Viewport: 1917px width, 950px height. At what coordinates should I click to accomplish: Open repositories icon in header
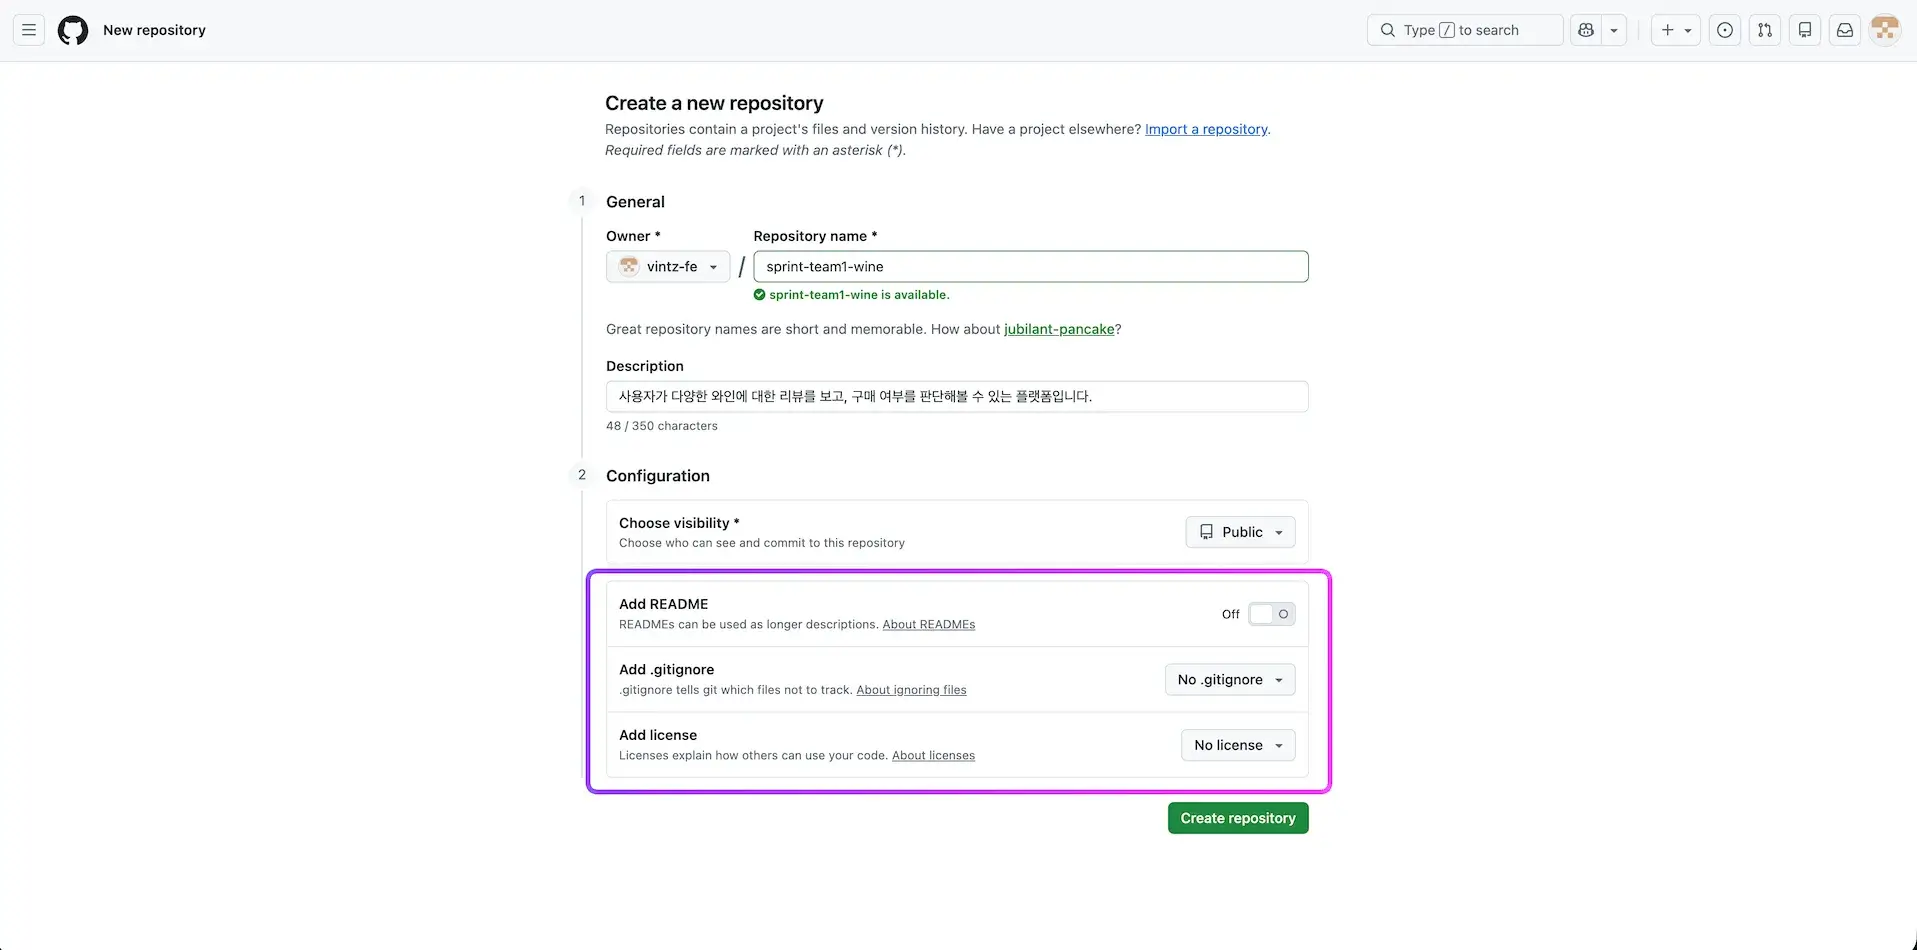[1805, 30]
